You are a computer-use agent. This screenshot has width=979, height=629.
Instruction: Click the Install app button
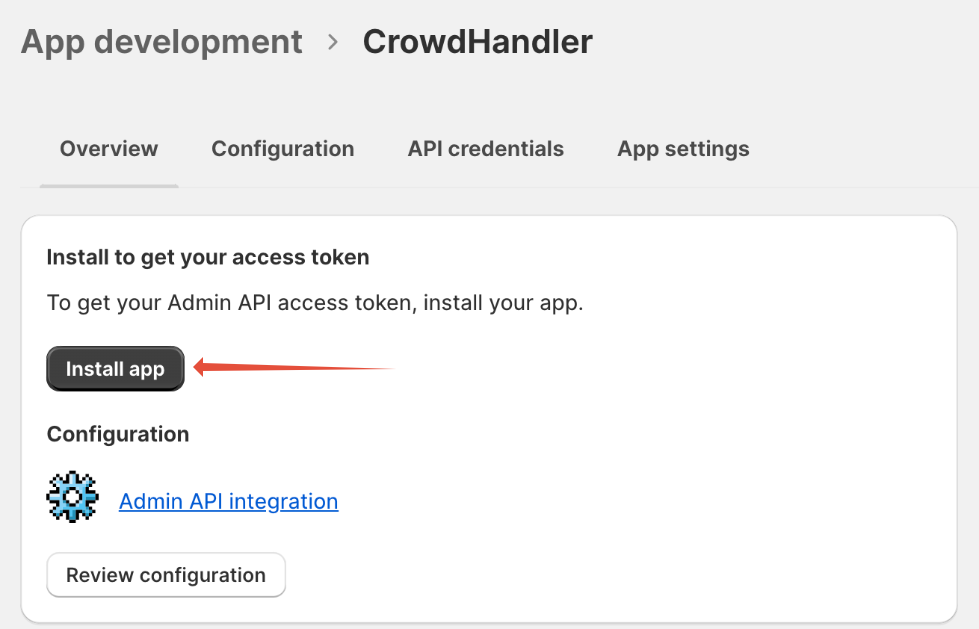tap(116, 369)
